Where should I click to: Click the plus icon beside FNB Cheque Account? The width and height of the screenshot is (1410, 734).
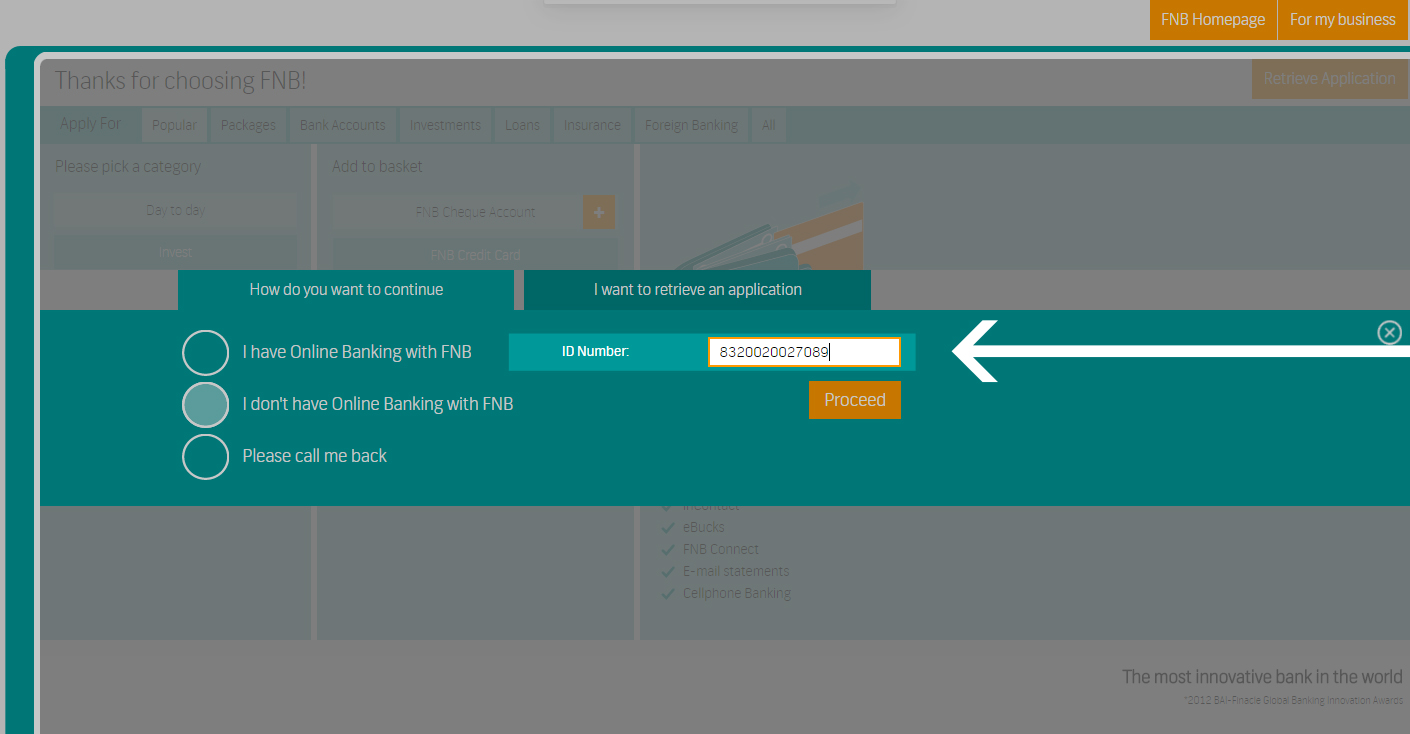pyautogui.click(x=599, y=212)
